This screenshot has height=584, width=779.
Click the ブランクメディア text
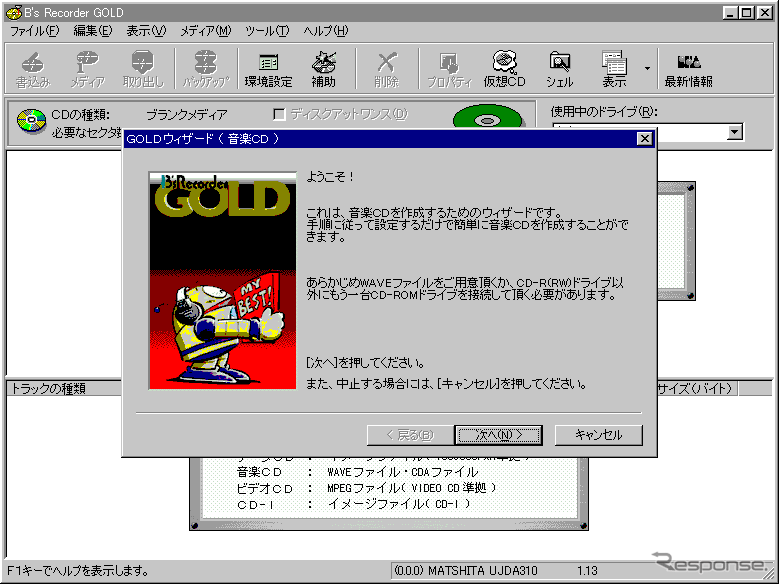click(186, 115)
